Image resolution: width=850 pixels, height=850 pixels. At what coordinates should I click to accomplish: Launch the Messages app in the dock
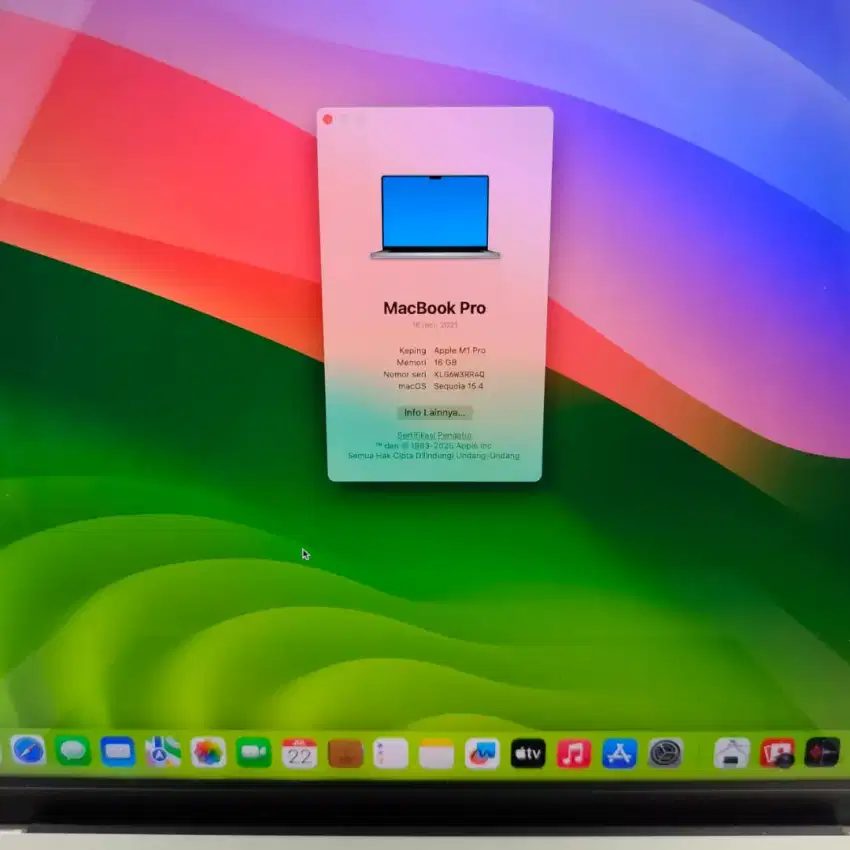(x=73, y=751)
